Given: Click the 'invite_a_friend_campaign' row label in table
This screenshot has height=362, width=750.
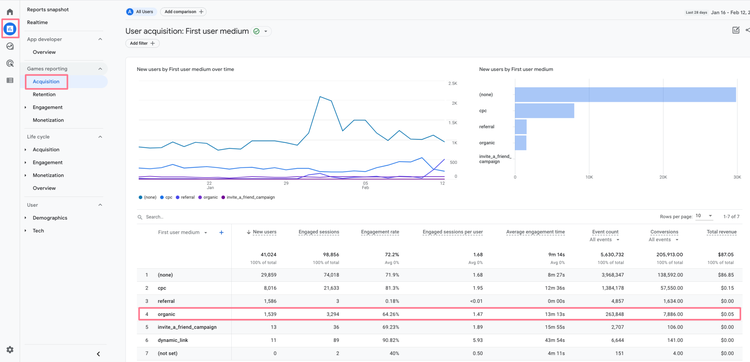Looking at the screenshot, I should tap(187, 328).
